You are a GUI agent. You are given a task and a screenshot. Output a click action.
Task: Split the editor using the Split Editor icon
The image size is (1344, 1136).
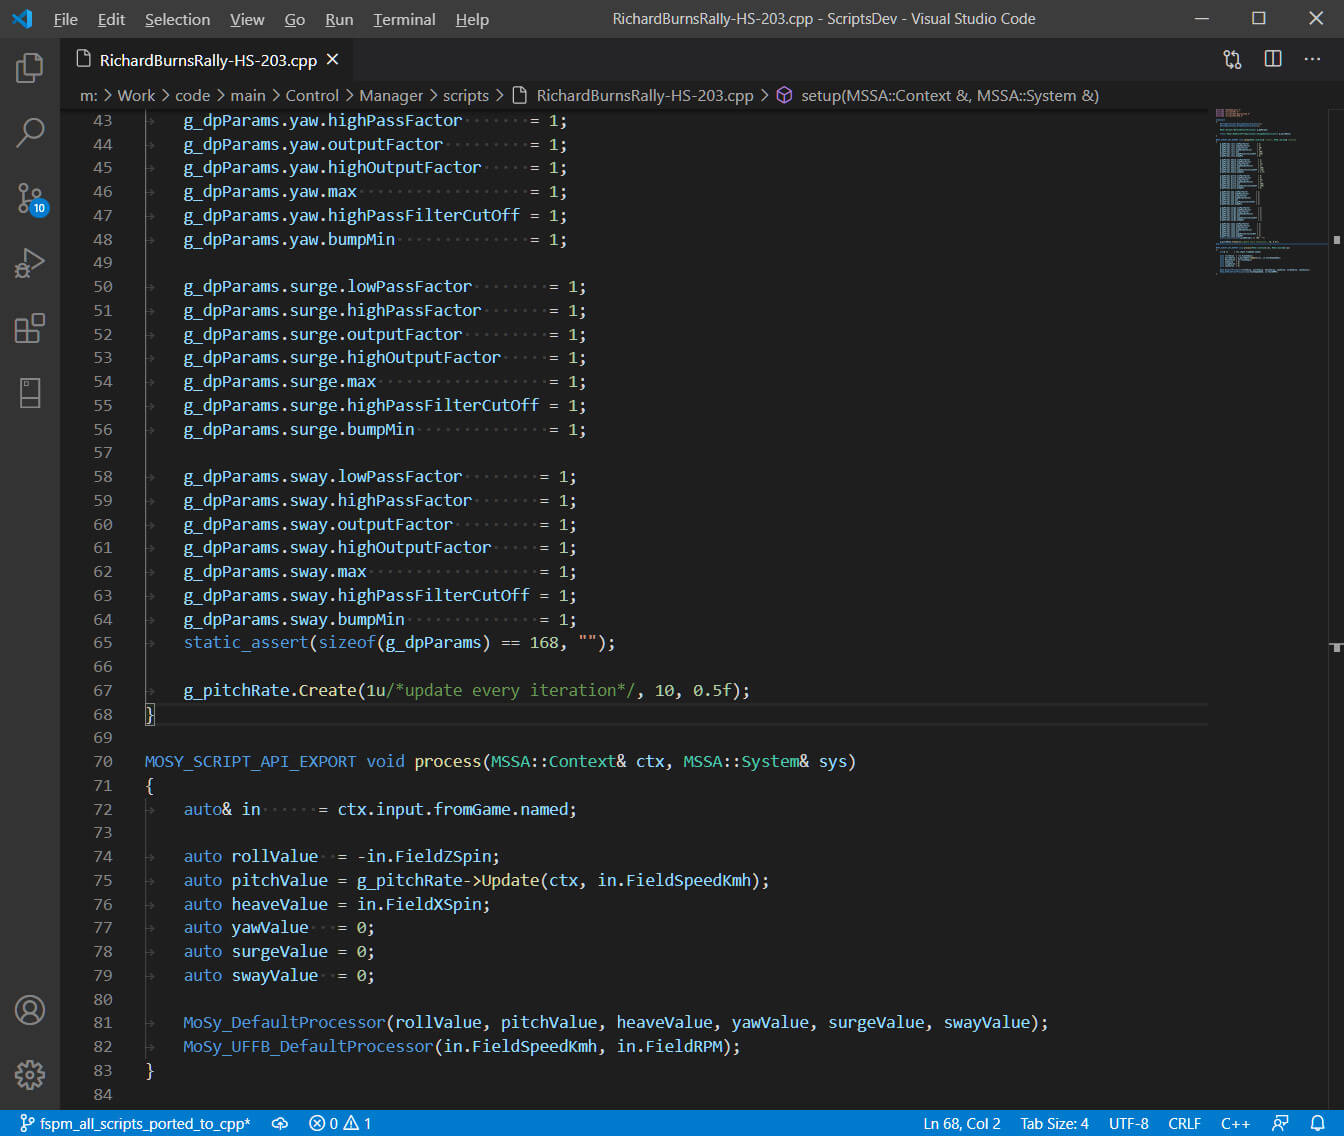pyautogui.click(x=1272, y=59)
